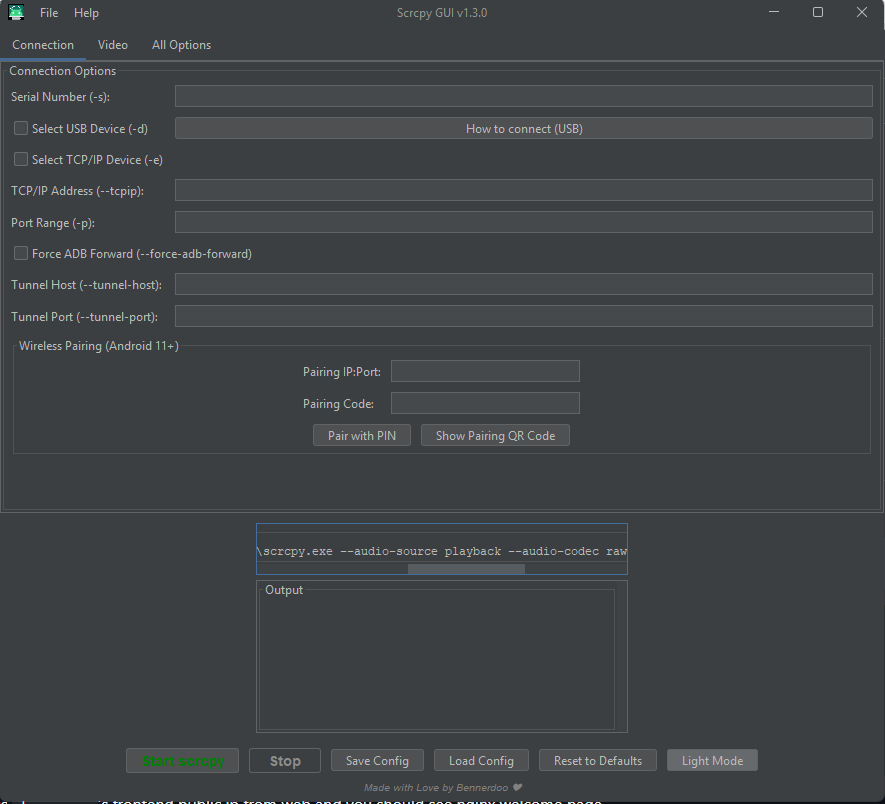The image size is (885, 804).
Task: Click the Scrcpy GUI app icon
Action: [x=16, y=12]
